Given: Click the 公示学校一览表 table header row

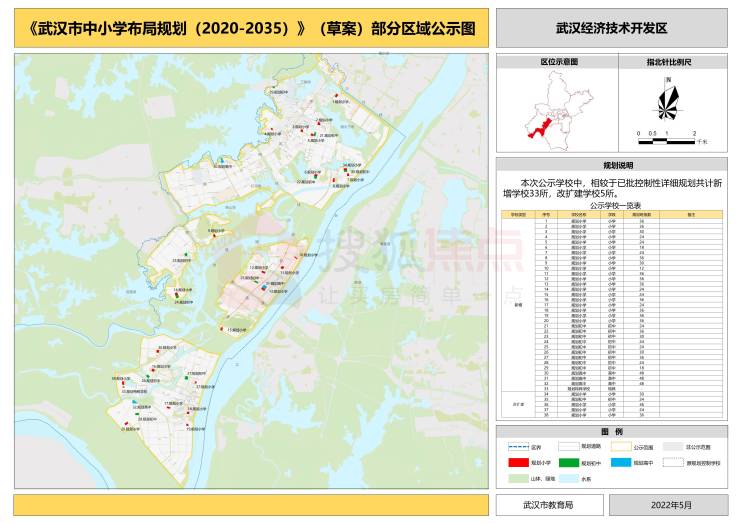Looking at the screenshot, I should click(x=612, y=215).
